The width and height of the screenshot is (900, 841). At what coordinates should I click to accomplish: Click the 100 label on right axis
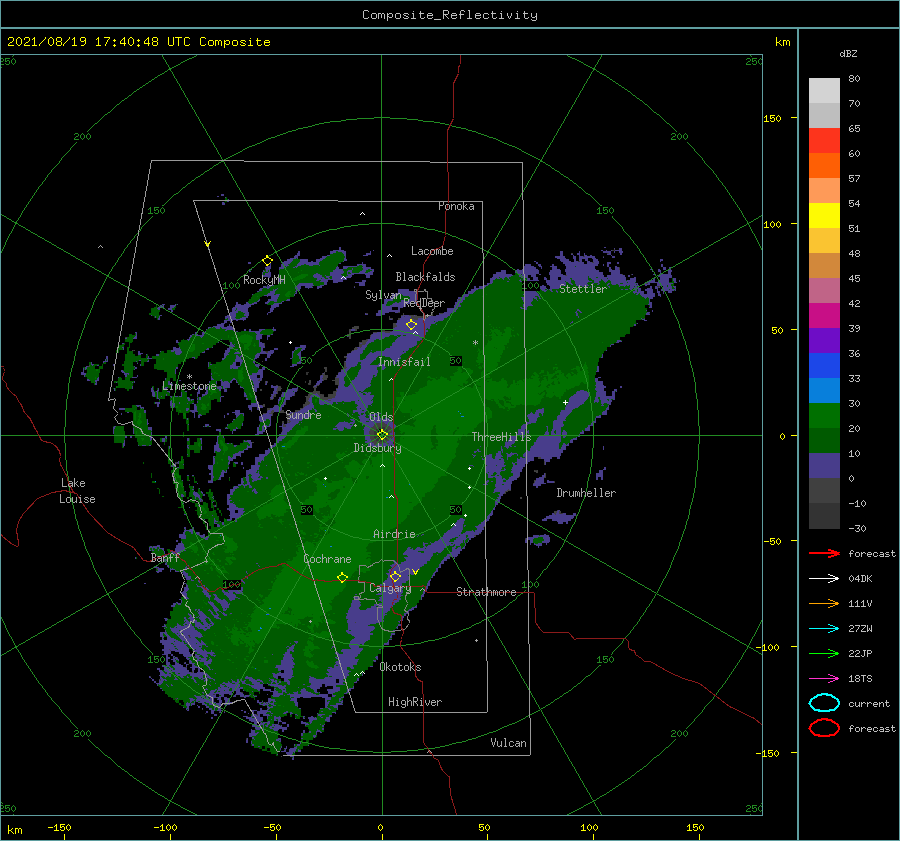pos(773,224)
